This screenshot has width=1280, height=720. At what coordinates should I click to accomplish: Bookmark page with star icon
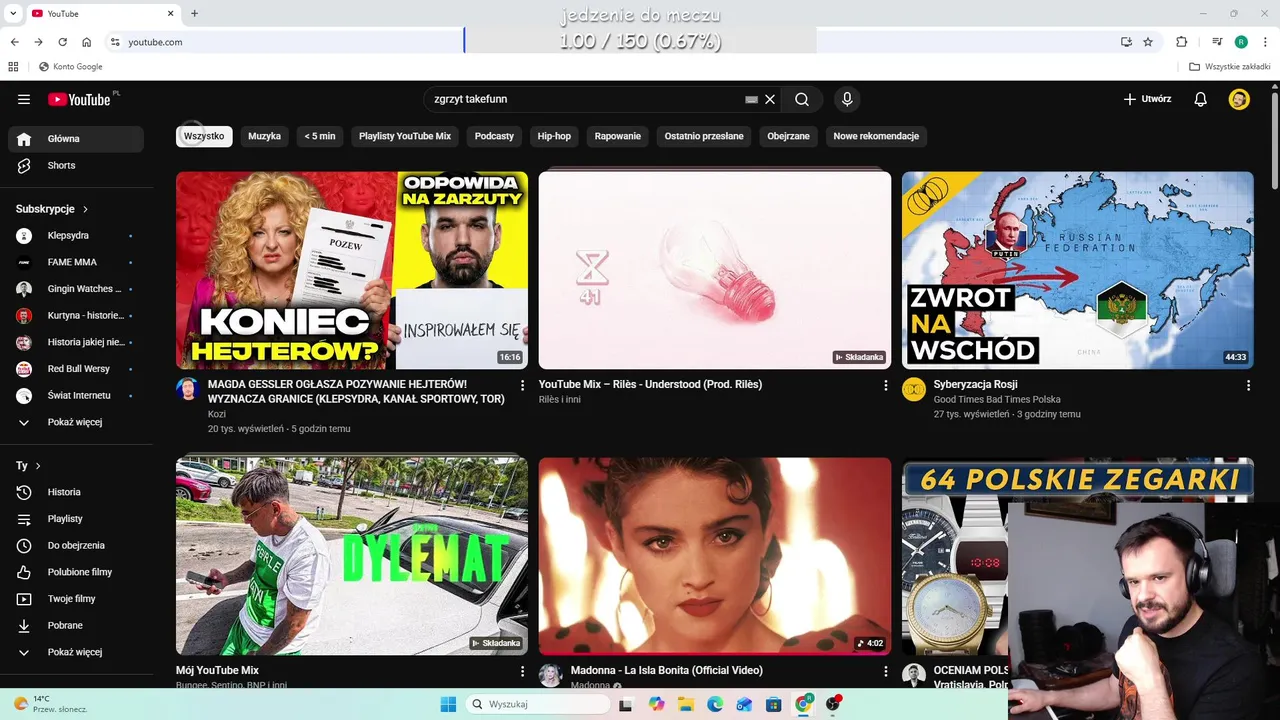[1148, 42]
